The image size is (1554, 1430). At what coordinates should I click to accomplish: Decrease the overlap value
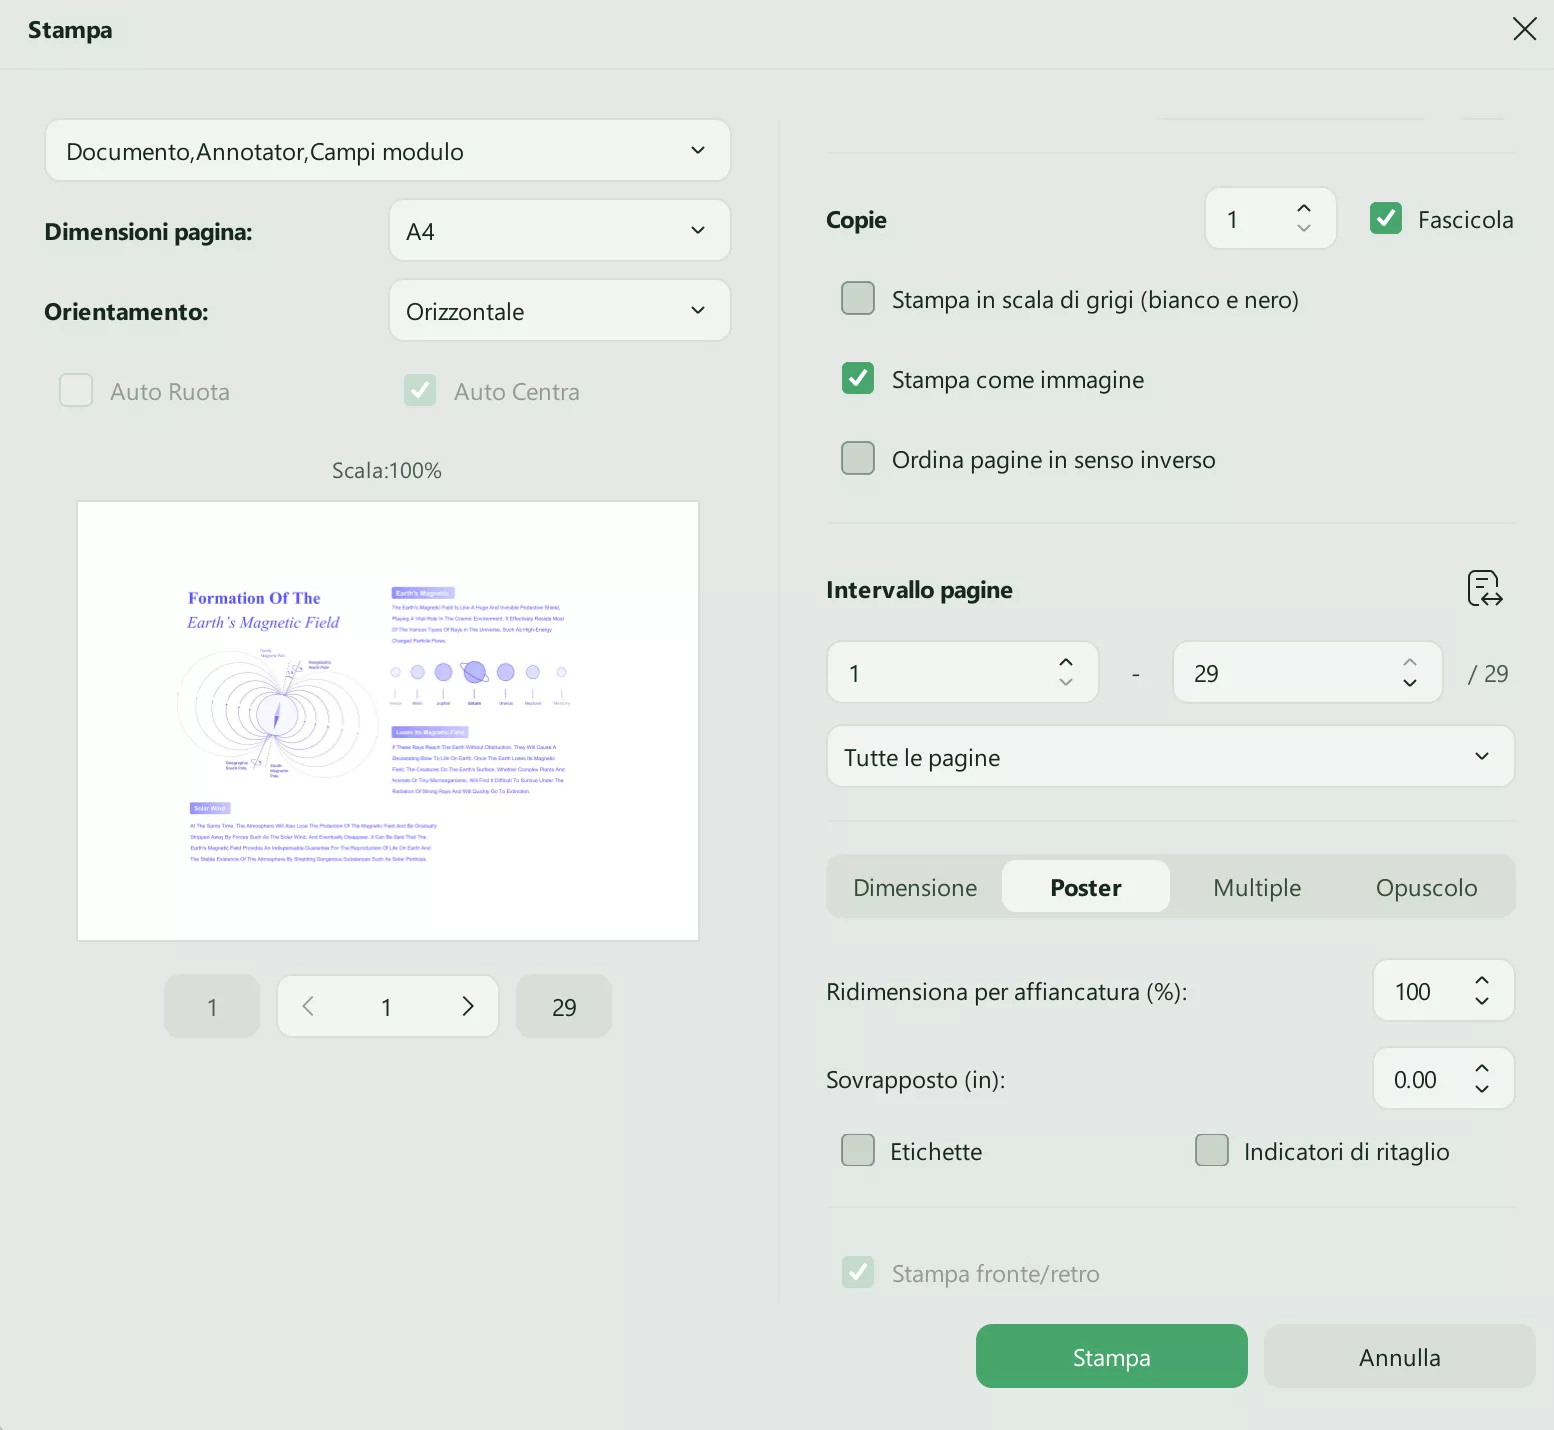pyautogui.click(x=1482, y=1089)
